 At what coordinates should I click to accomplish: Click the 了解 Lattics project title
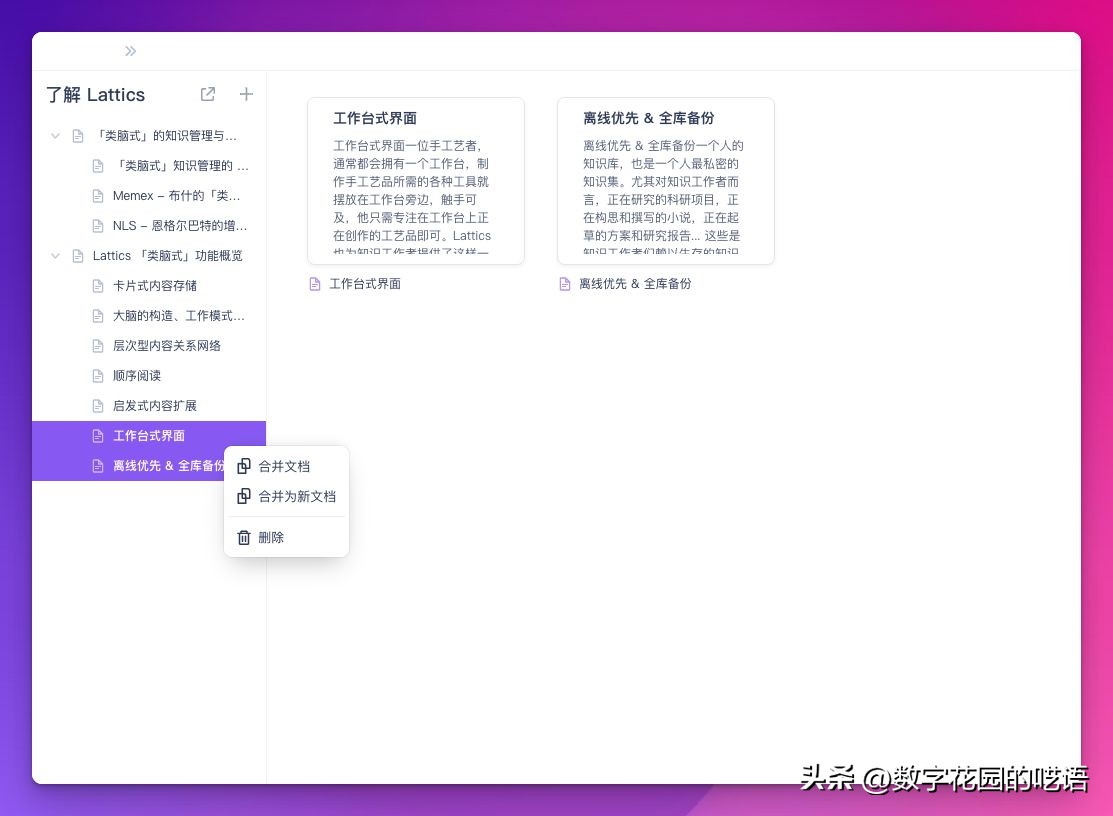point(96,94)
